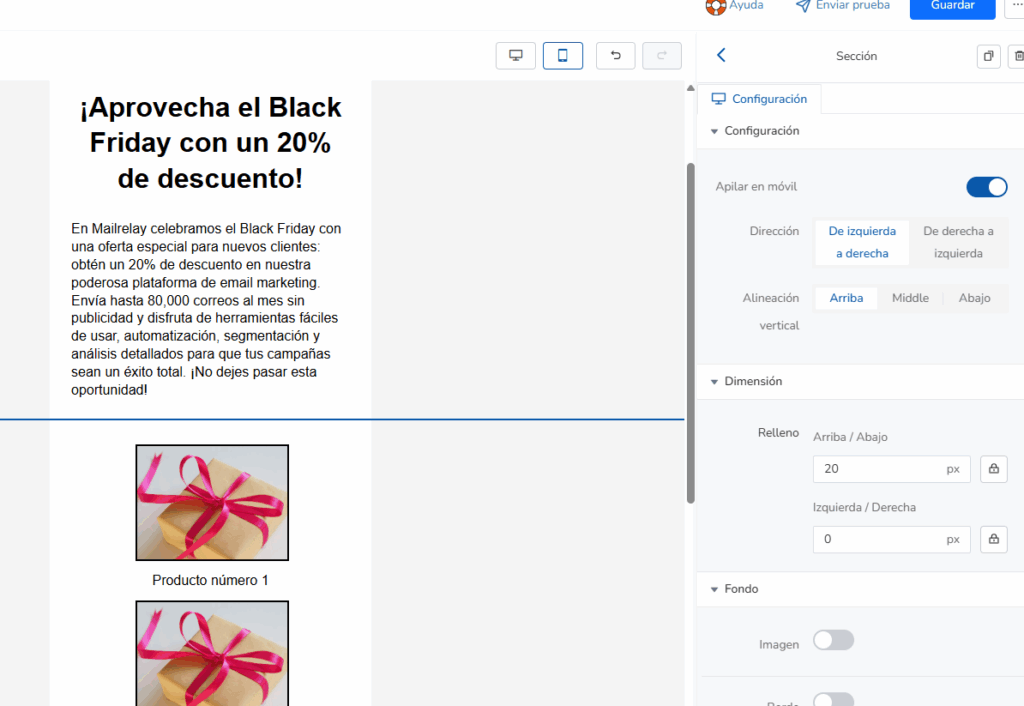Click the Redo arrow icon
The image size is (1024, 706).
pos(661,55)
